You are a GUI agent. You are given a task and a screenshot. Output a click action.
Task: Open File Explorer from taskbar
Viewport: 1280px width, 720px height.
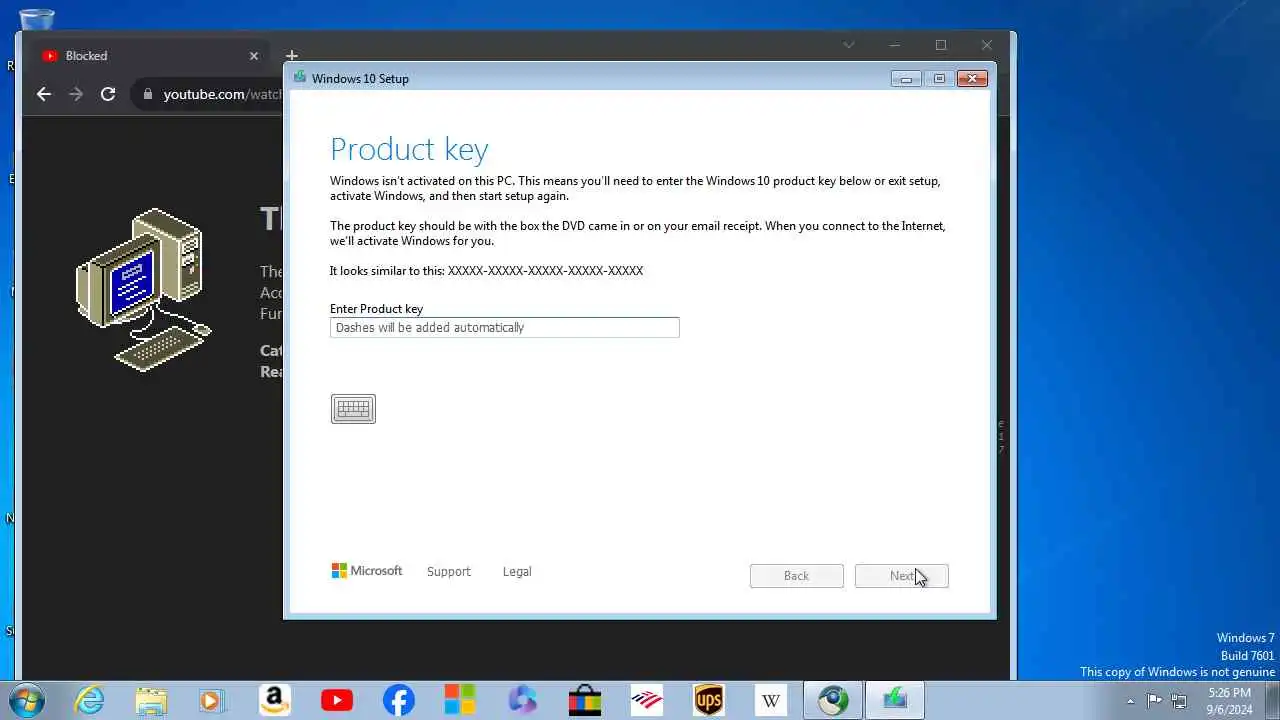151,700
